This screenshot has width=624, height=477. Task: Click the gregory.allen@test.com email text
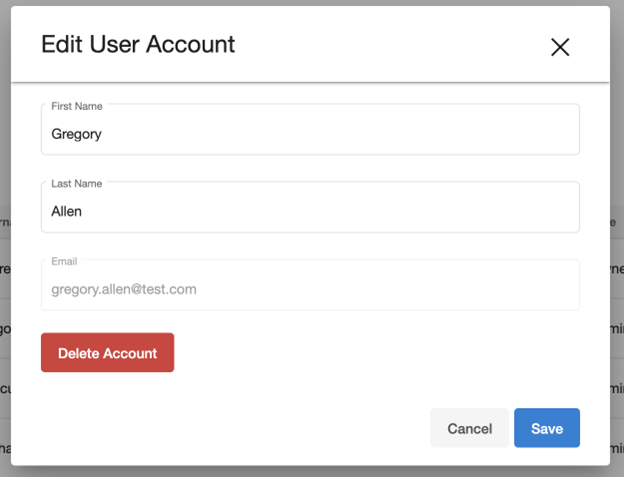tap(124, 289)
